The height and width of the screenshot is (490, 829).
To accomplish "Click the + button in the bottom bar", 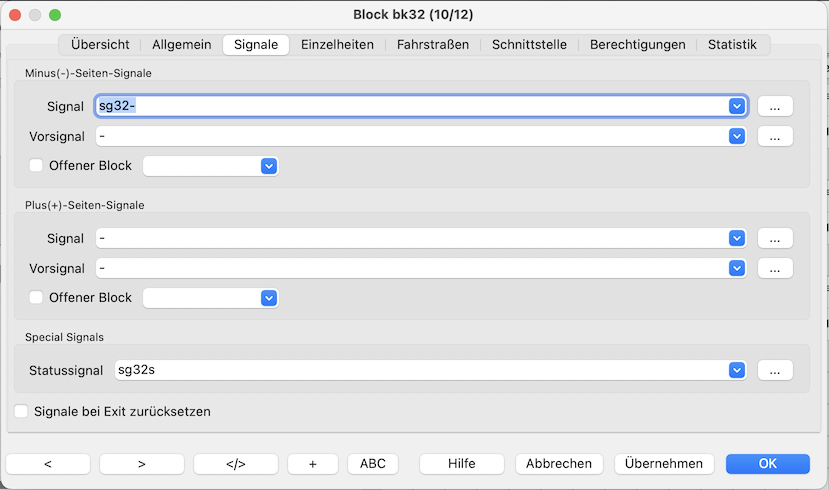I will pyautogui.click(x=312, y=464).
